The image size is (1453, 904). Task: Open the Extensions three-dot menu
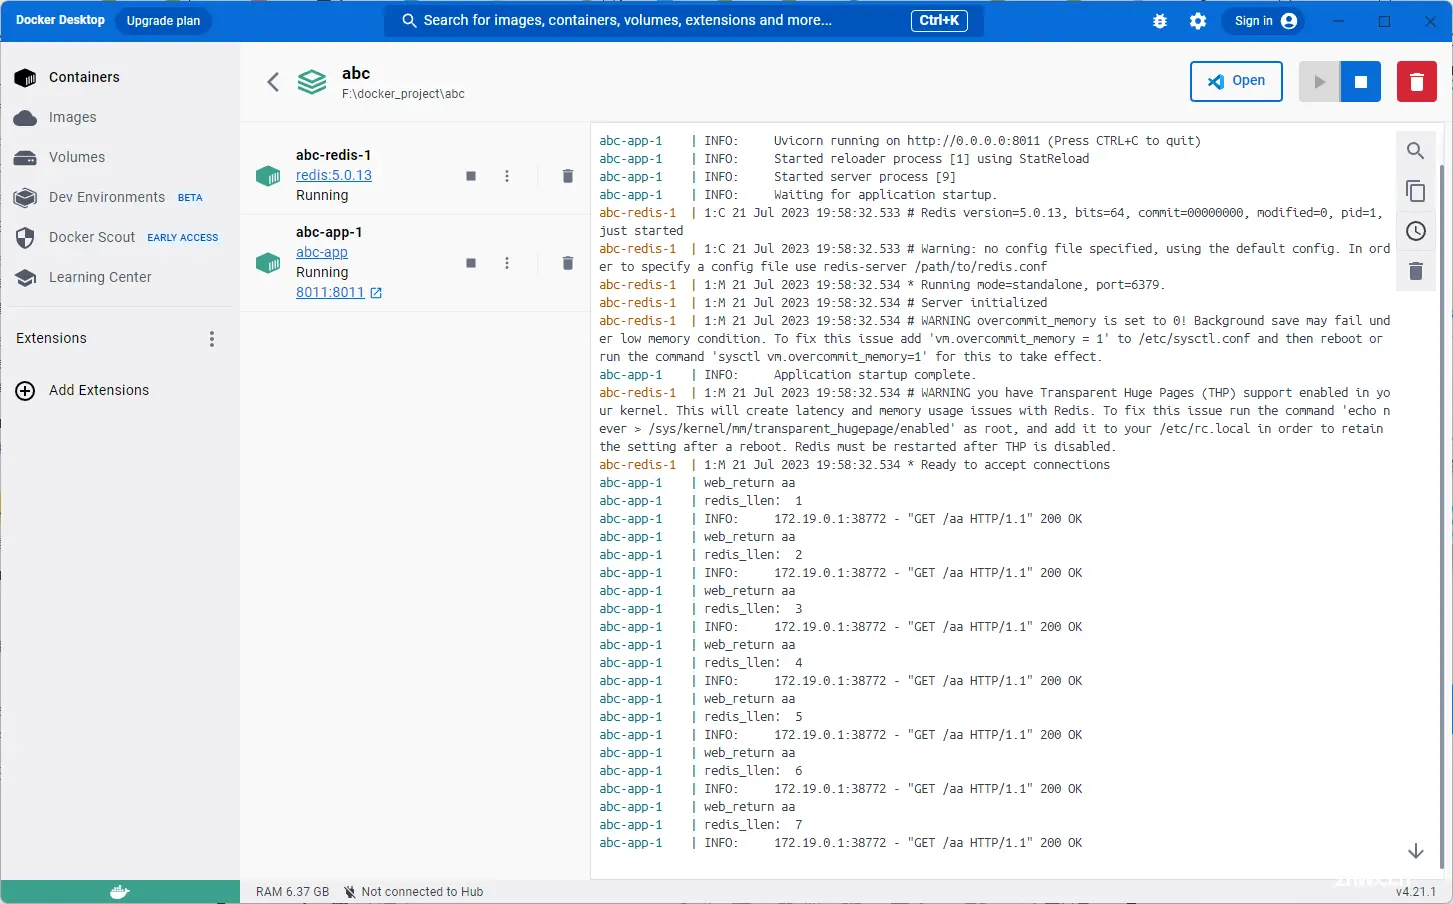[x=211, y=339]
